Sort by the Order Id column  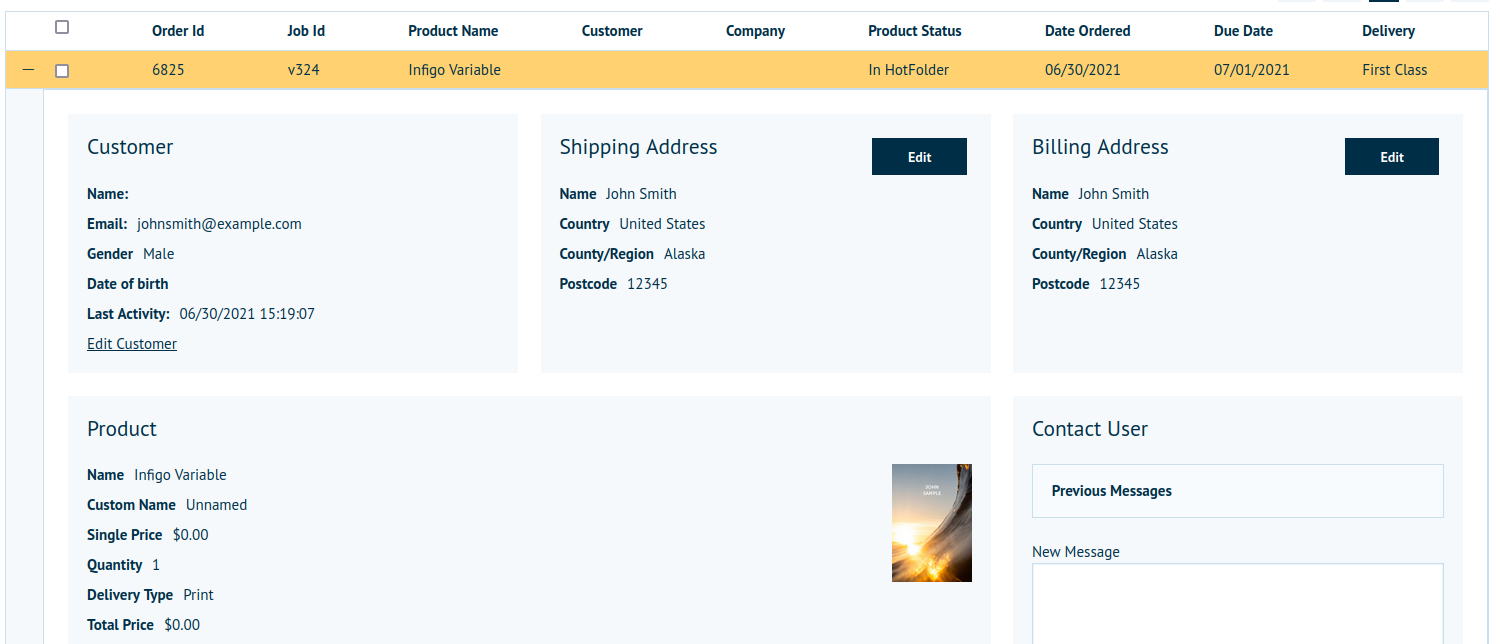tap(178, 31)
